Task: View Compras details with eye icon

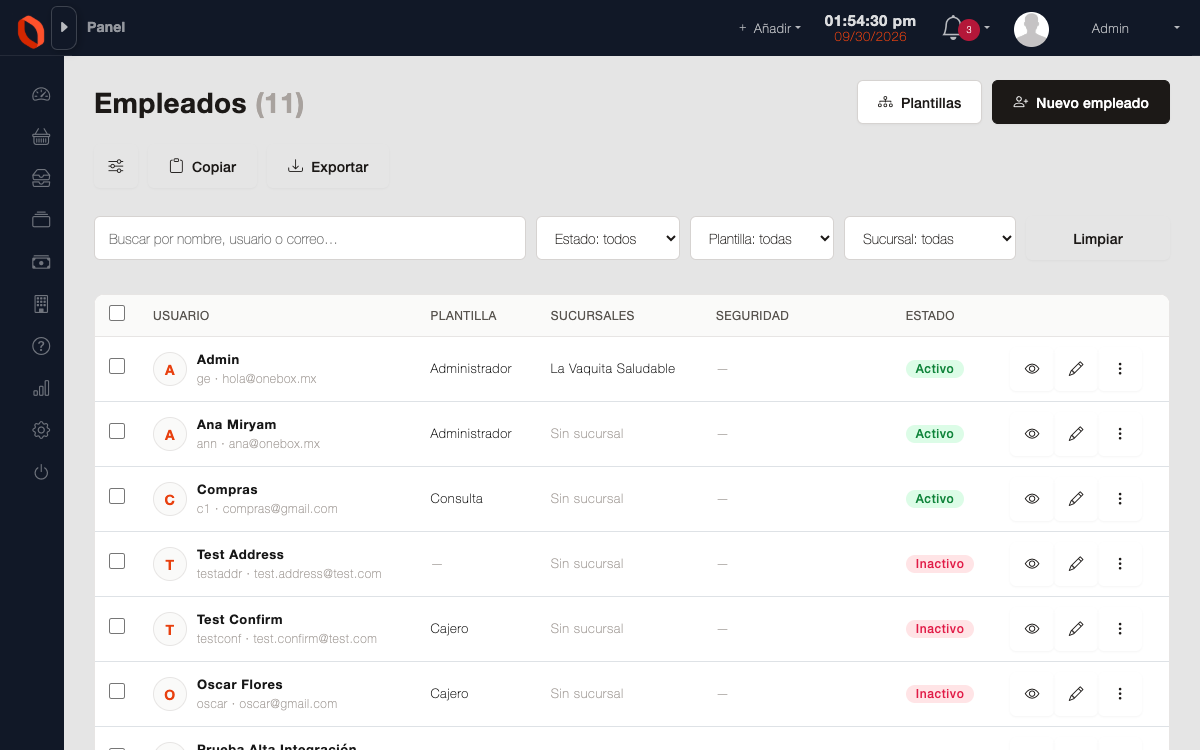Action: pos(1032,499)
